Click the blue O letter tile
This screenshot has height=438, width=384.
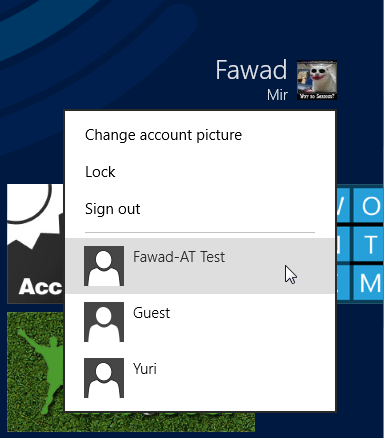(x=368, y=206)
